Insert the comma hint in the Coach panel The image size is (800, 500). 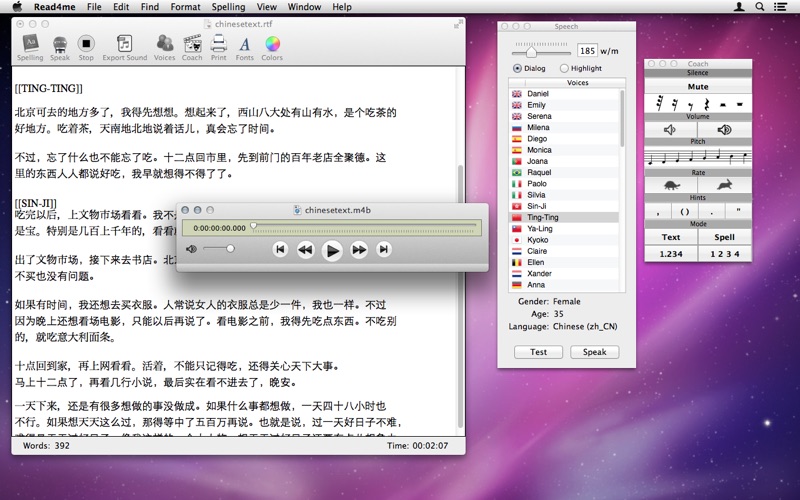[x=658, y=212]
